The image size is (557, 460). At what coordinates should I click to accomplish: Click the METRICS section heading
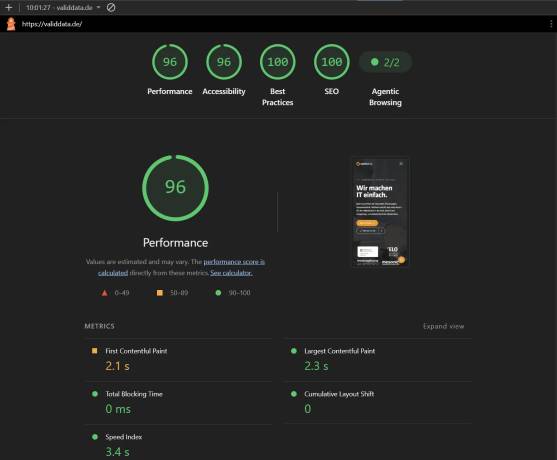pyautogui.click(x=99, y=326)
